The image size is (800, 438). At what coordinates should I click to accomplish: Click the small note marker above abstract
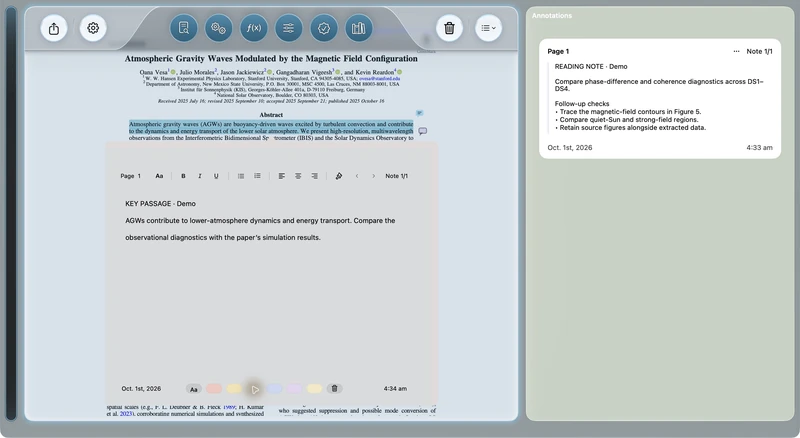419,113
